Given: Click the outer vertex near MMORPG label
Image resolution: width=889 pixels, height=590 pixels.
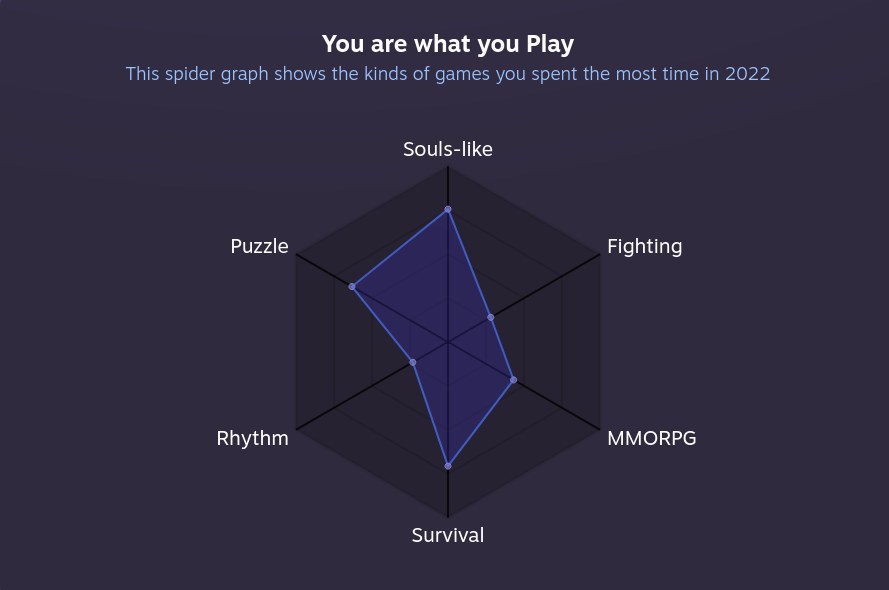Looking at the screenshot, I should point(599,429).
